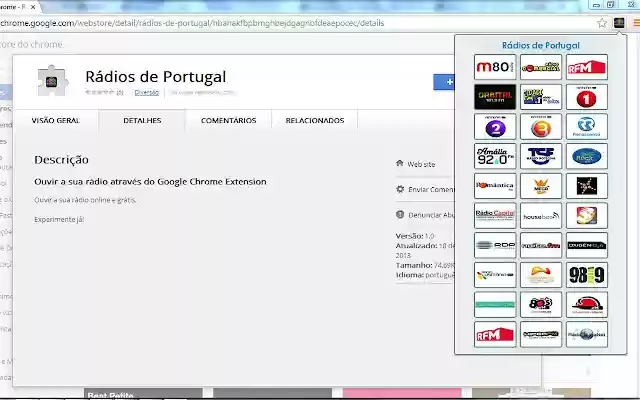Visit the extension's Web site link
Image resolution: width=640 pixels, height=400 pixels.
click(x=421, y=164)
